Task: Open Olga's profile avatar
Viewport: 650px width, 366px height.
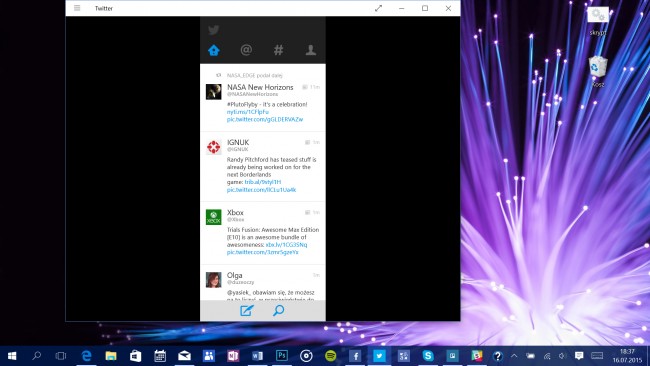Action: 213,280
